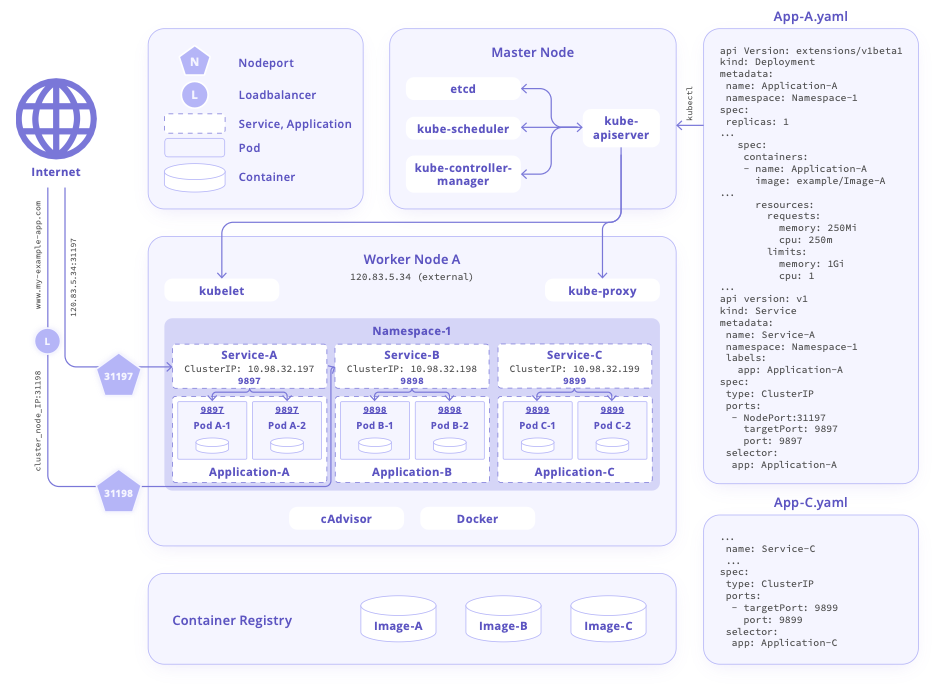The width and height of the screenshot is (946, 696).
Task: Click the container cylinder in Pod B-1
Action: (x=375, y=446)
